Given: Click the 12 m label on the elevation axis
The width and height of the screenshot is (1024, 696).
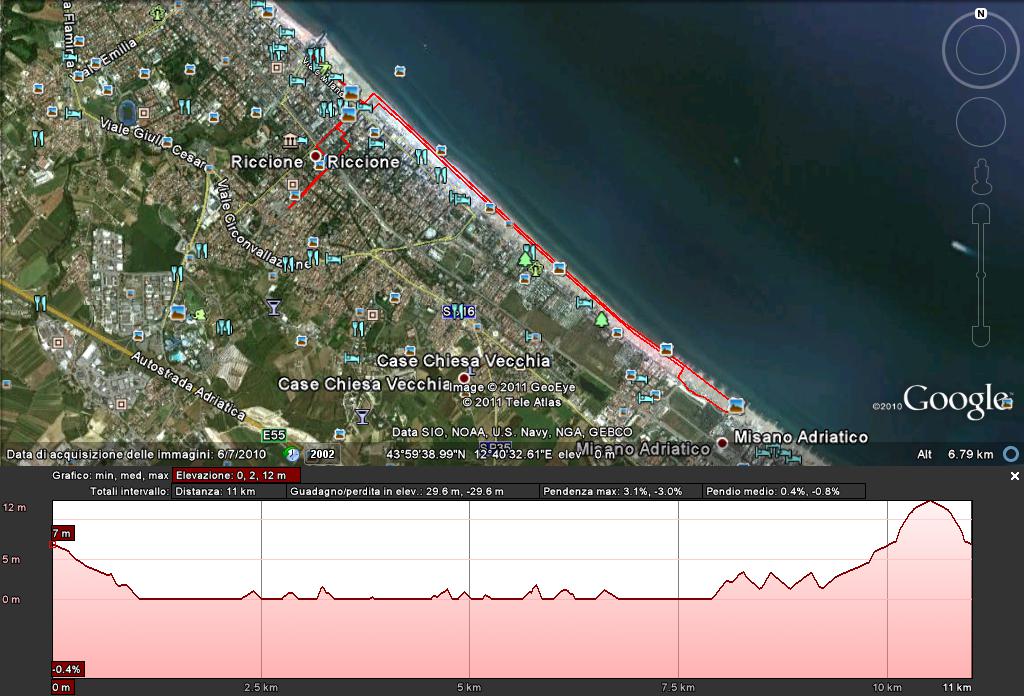Looking at the screenshot, I should click(x=14, y=507).
